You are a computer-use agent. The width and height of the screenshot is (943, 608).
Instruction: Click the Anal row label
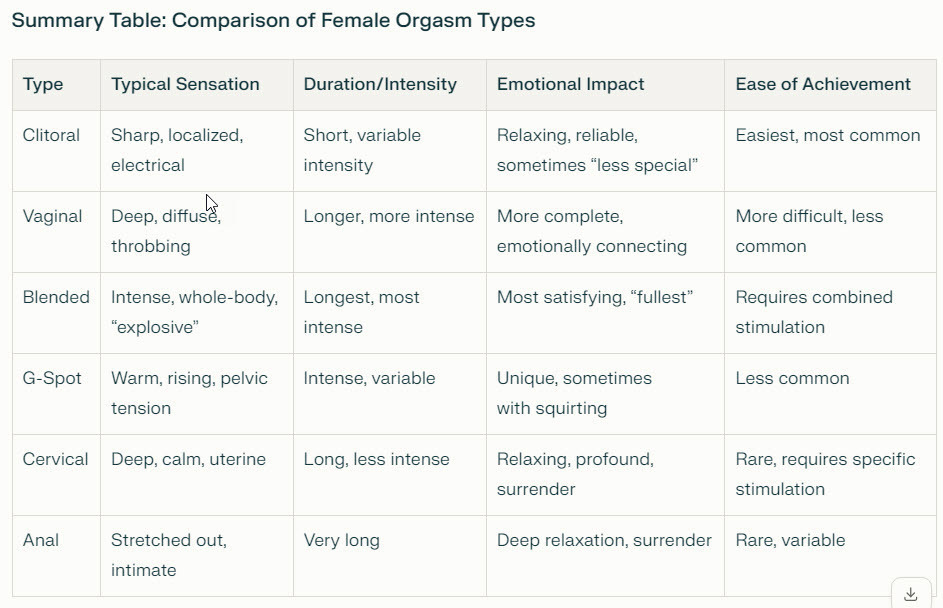[41, 540]
